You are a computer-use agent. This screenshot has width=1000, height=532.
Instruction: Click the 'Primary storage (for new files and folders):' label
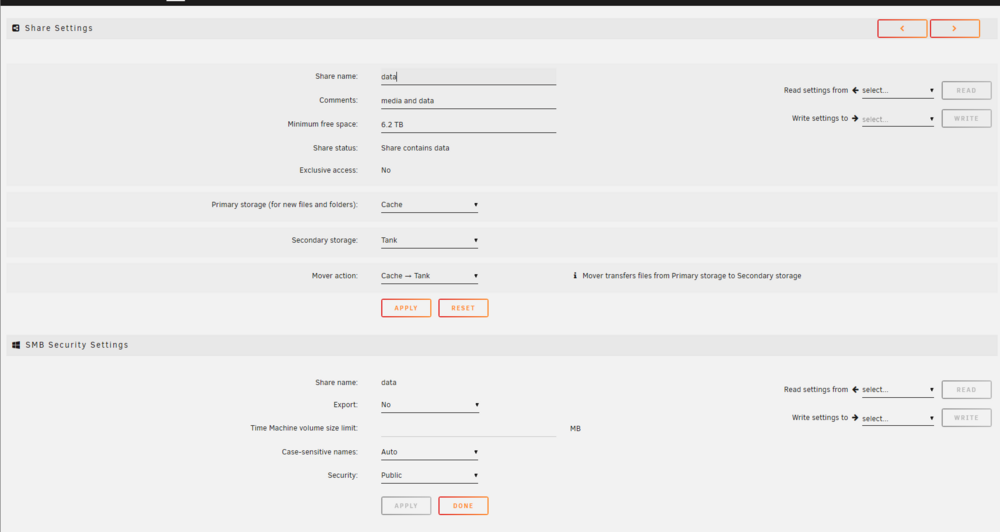click(284, 205)
